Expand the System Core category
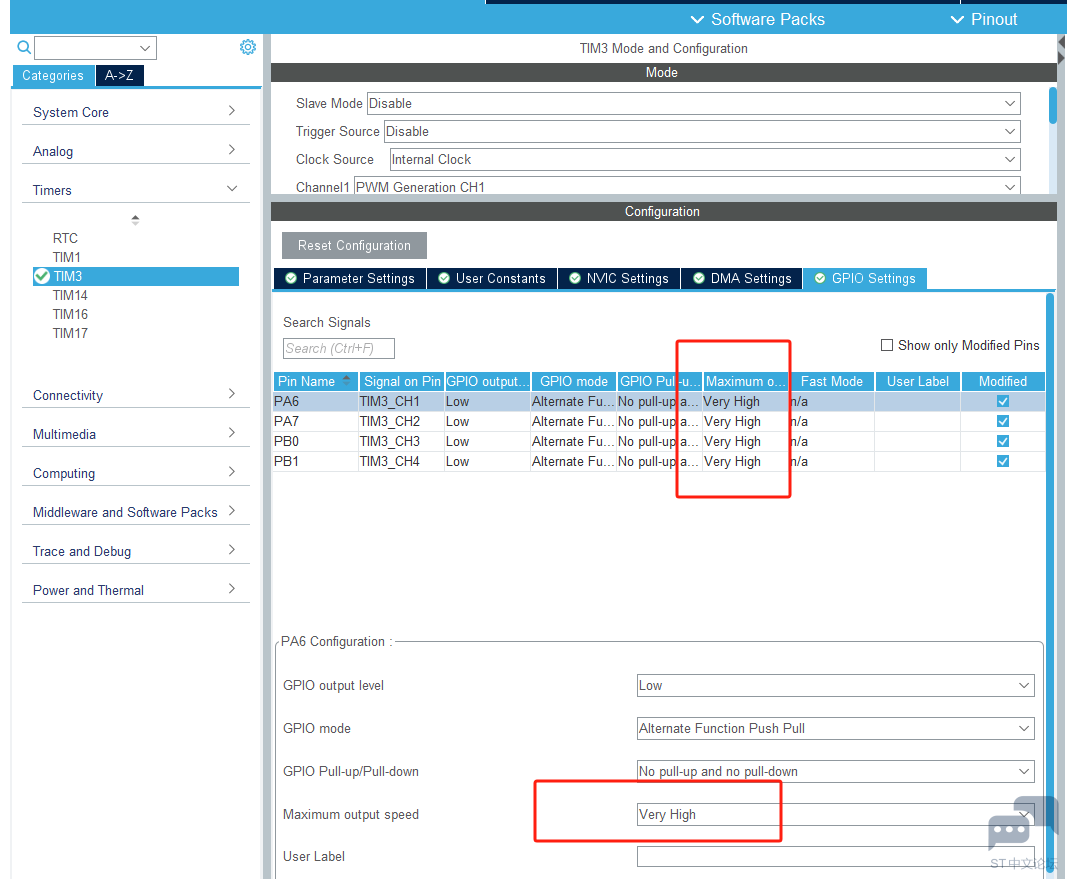This screenshot has width=1067, height=879. 135,112
